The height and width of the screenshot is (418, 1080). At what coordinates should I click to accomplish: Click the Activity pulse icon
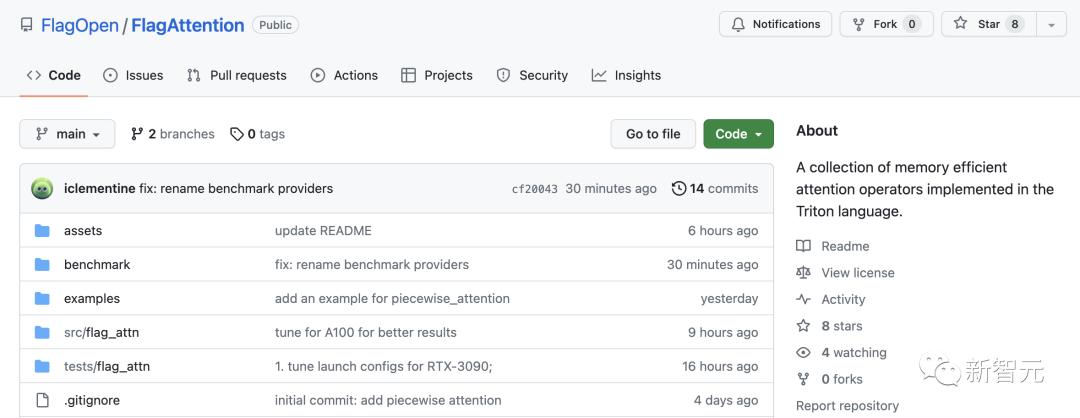click(803, 299)
